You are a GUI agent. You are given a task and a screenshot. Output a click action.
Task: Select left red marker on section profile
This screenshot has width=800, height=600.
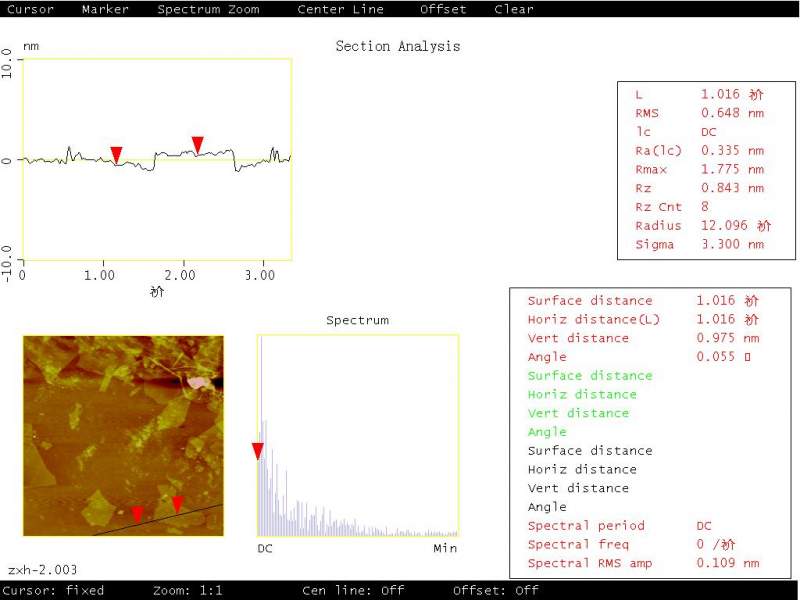(116, 155)
